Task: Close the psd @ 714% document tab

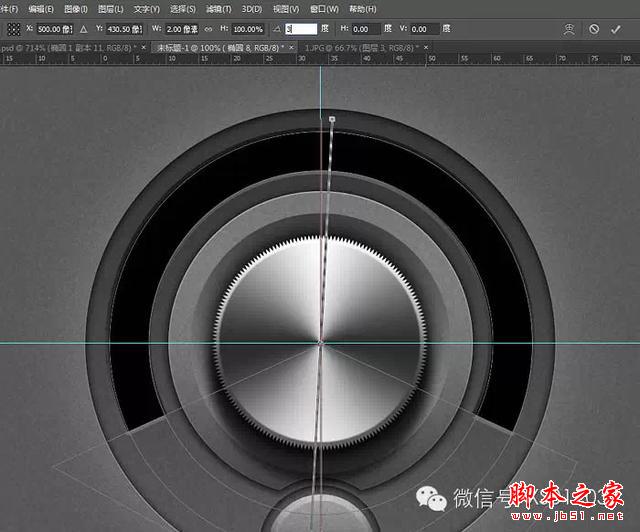Action: pos(143,48)
